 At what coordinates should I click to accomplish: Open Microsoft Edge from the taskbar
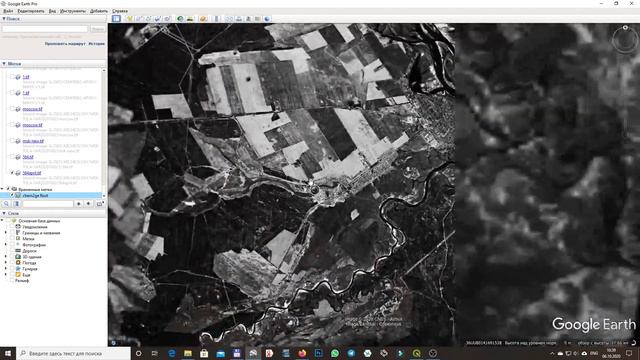pos(171,353)
